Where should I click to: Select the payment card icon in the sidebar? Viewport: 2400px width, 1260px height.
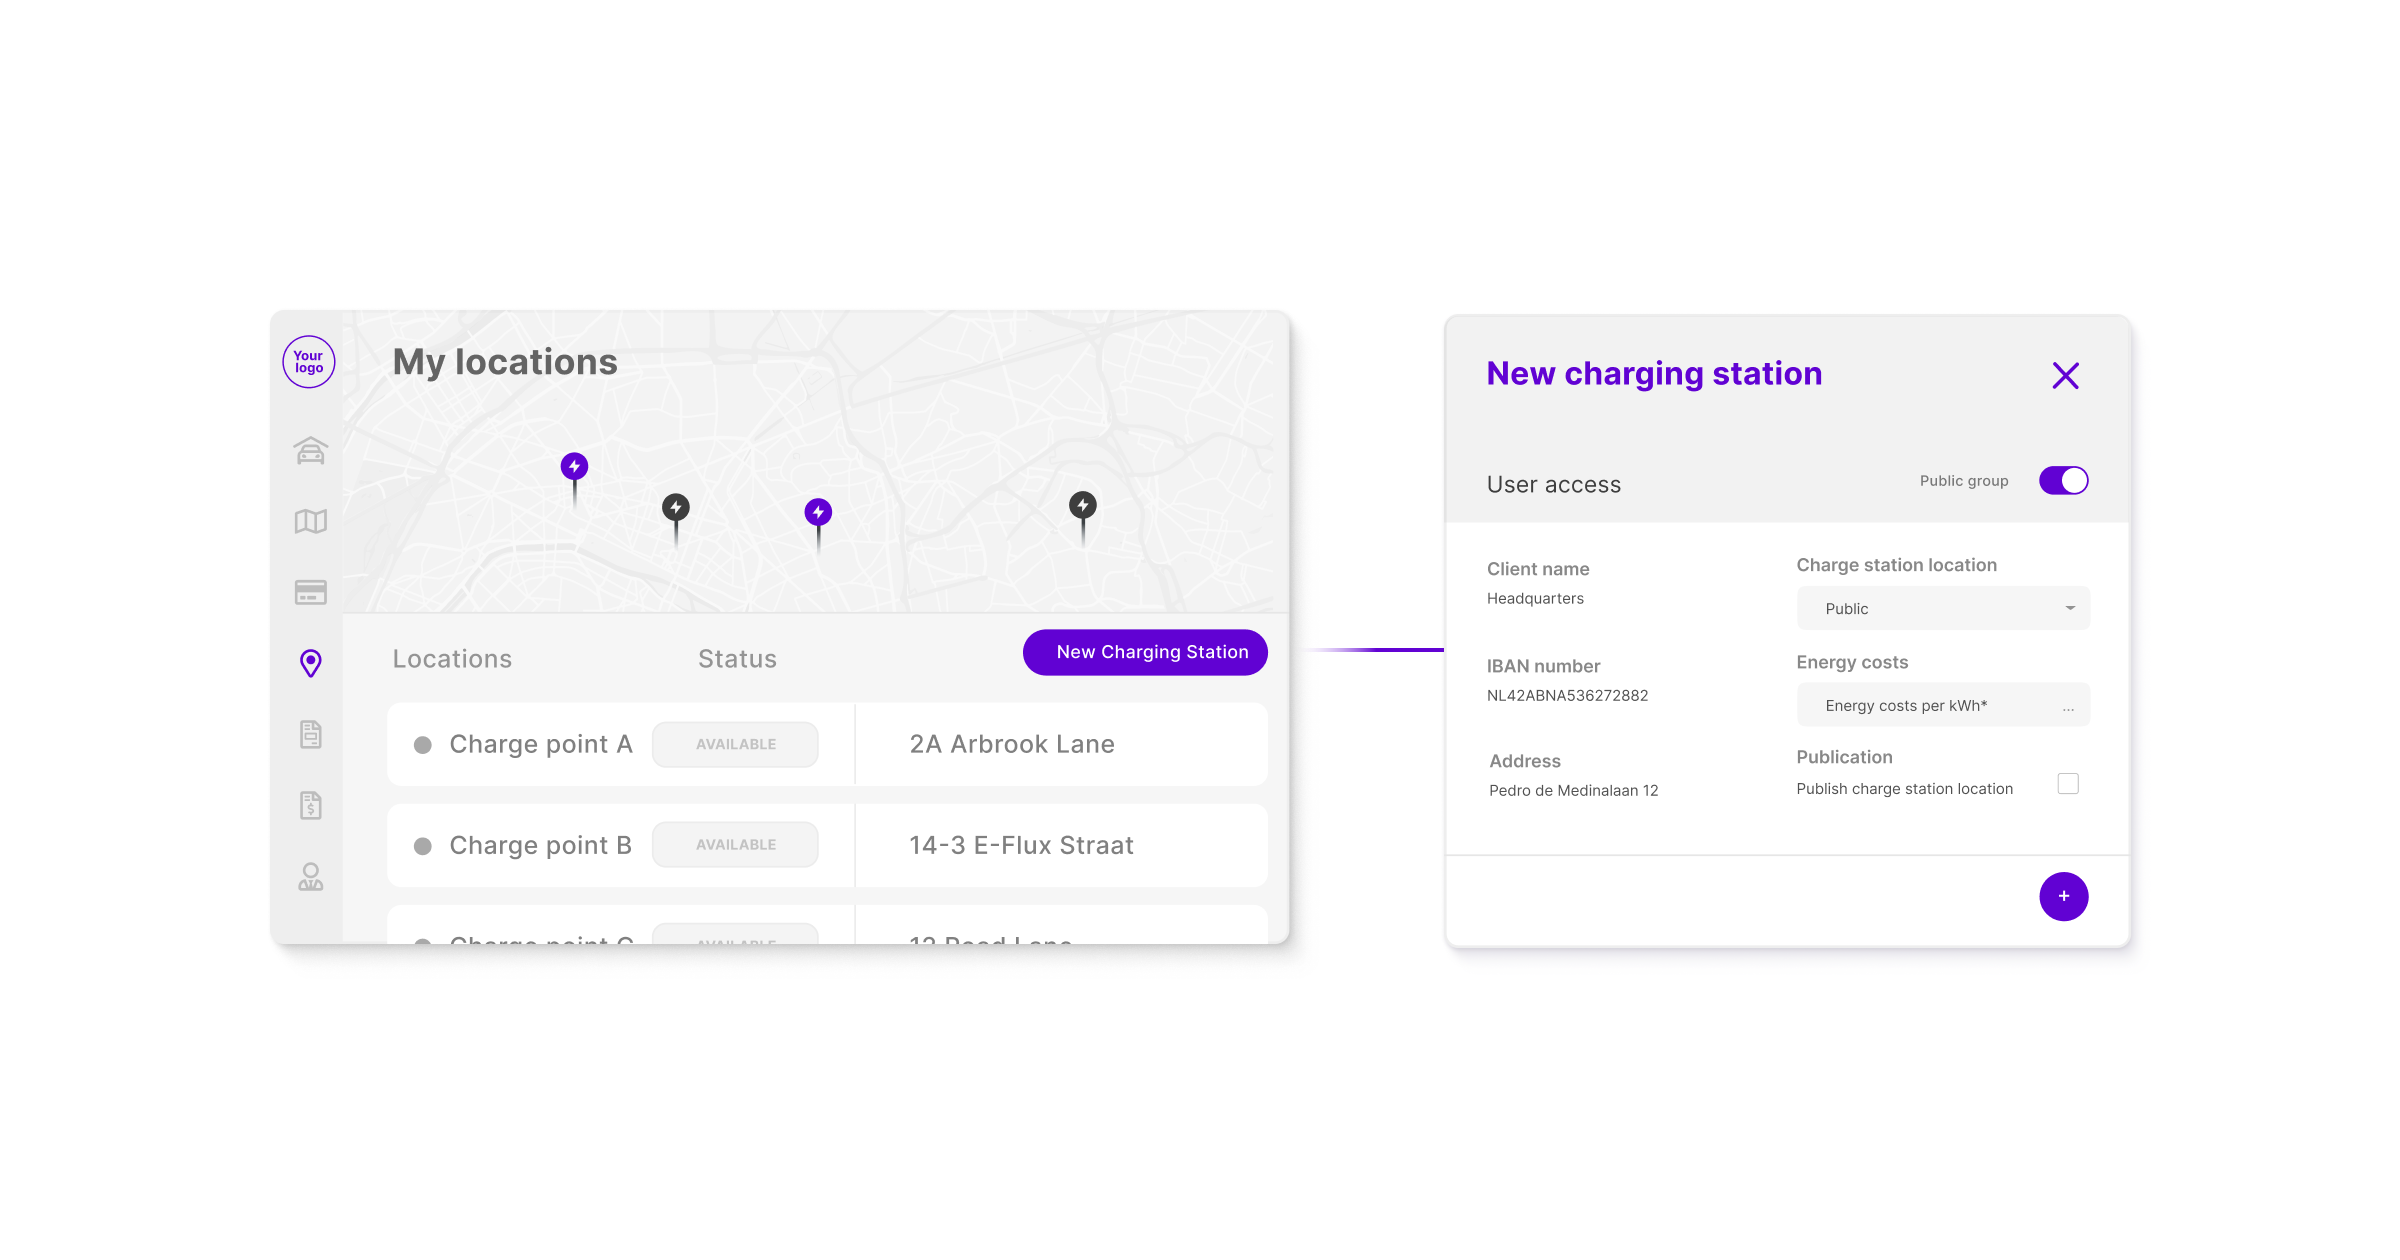(x=310, y=592)
